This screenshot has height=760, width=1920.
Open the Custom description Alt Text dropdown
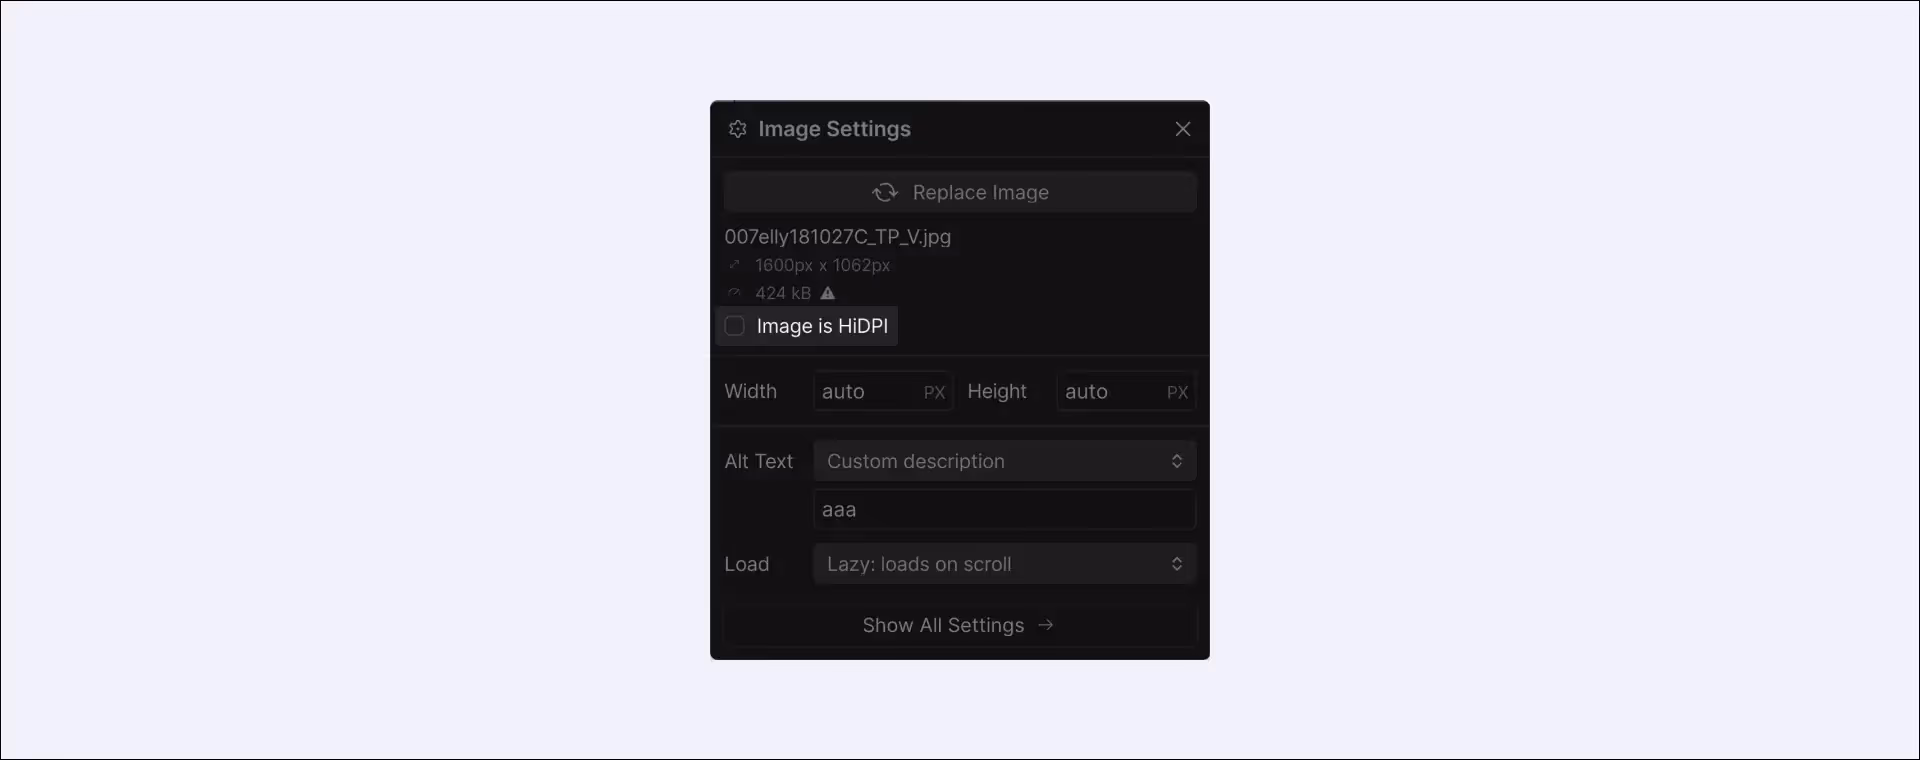click(1005, 461)
